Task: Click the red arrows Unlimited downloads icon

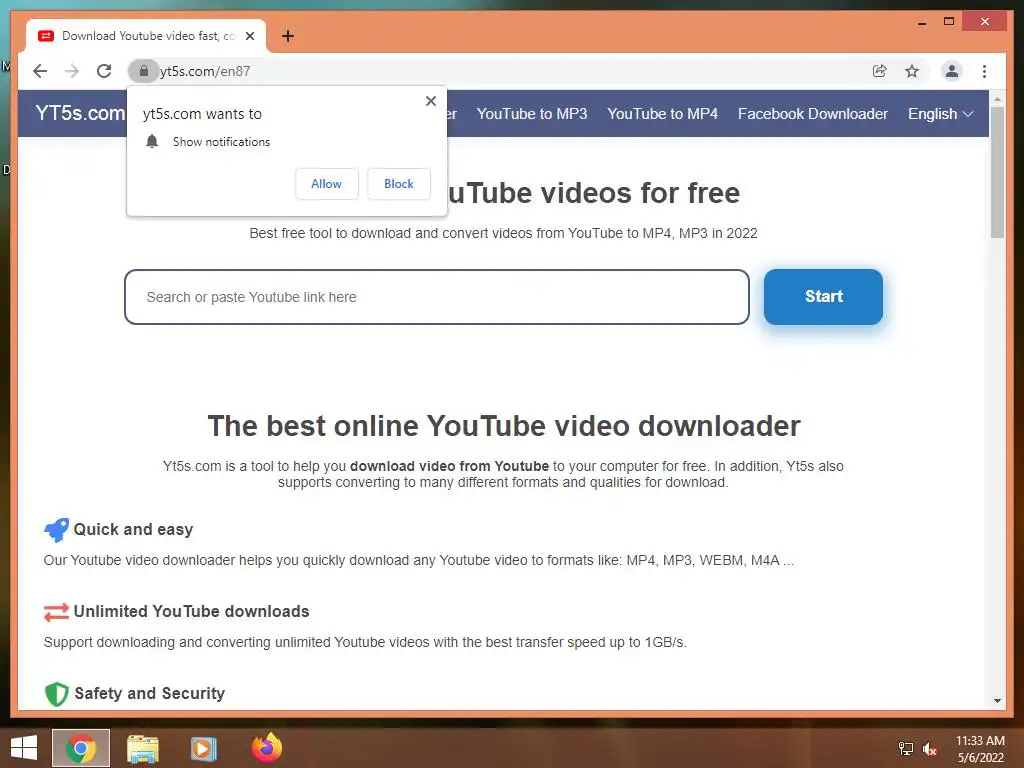Action: (x=56, y=612)
